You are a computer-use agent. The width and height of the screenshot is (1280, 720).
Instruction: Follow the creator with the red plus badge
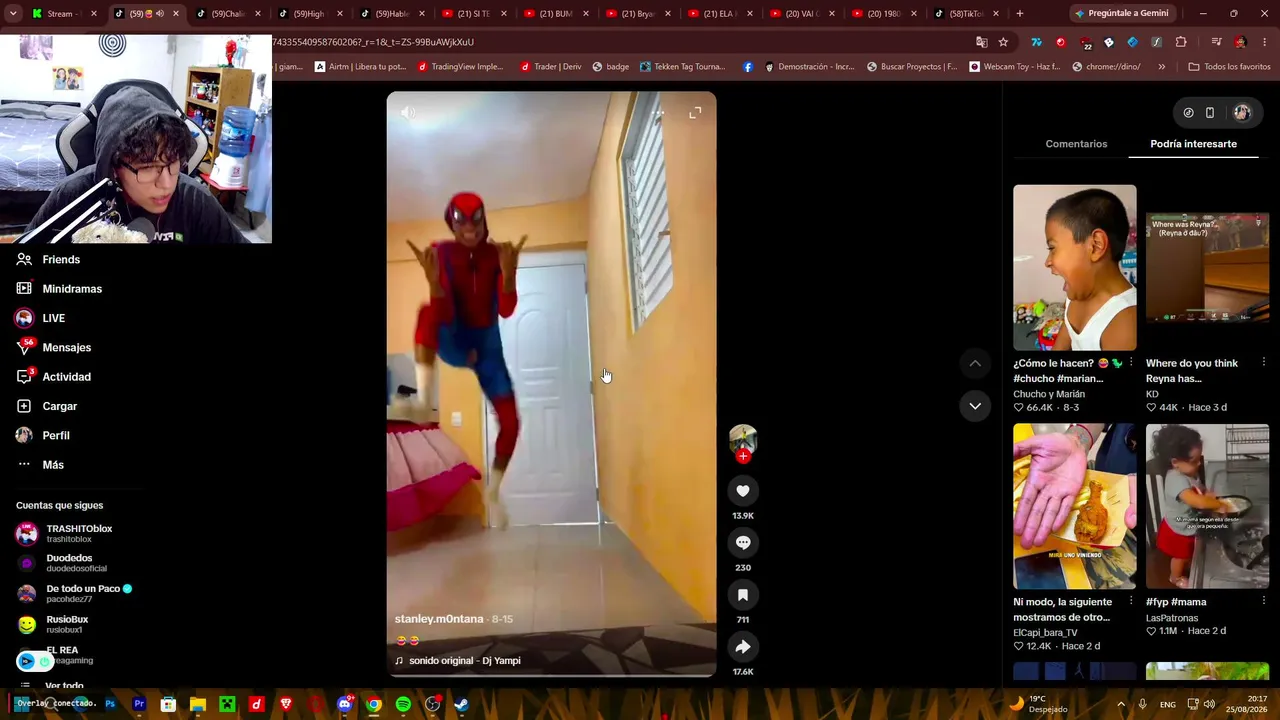[743, 456]
